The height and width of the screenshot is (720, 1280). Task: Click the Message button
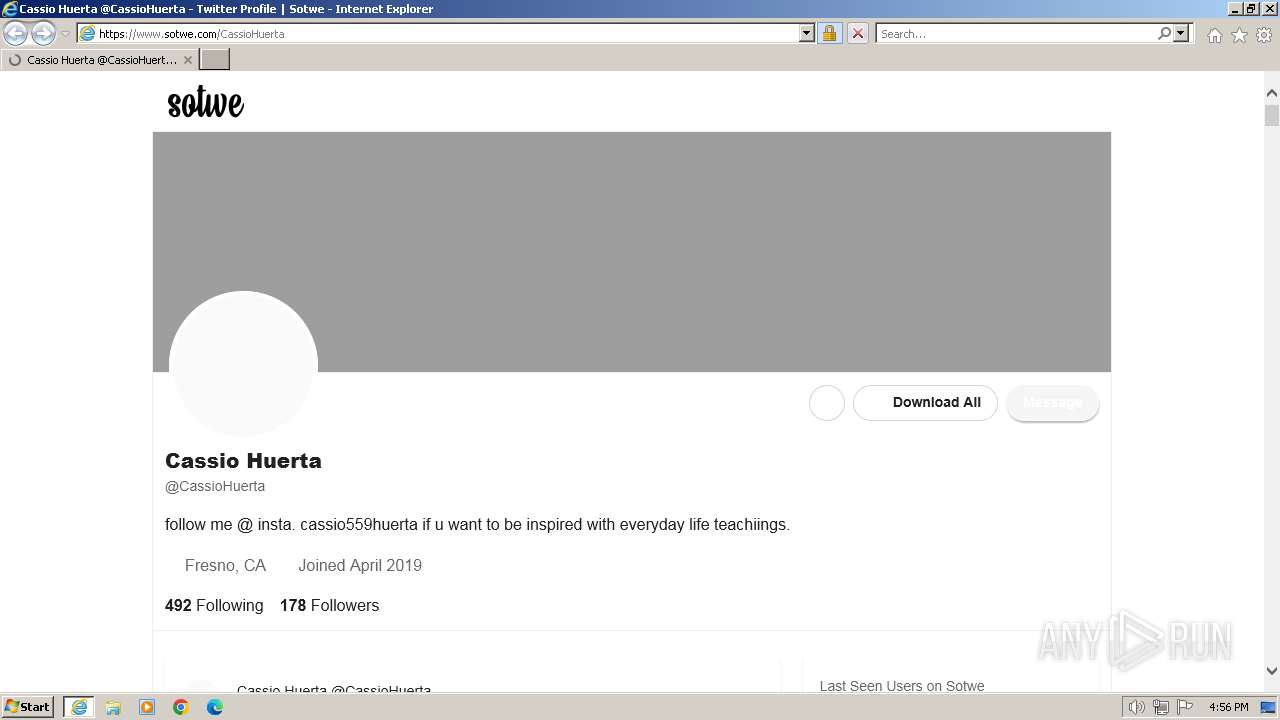point(1053,403)
